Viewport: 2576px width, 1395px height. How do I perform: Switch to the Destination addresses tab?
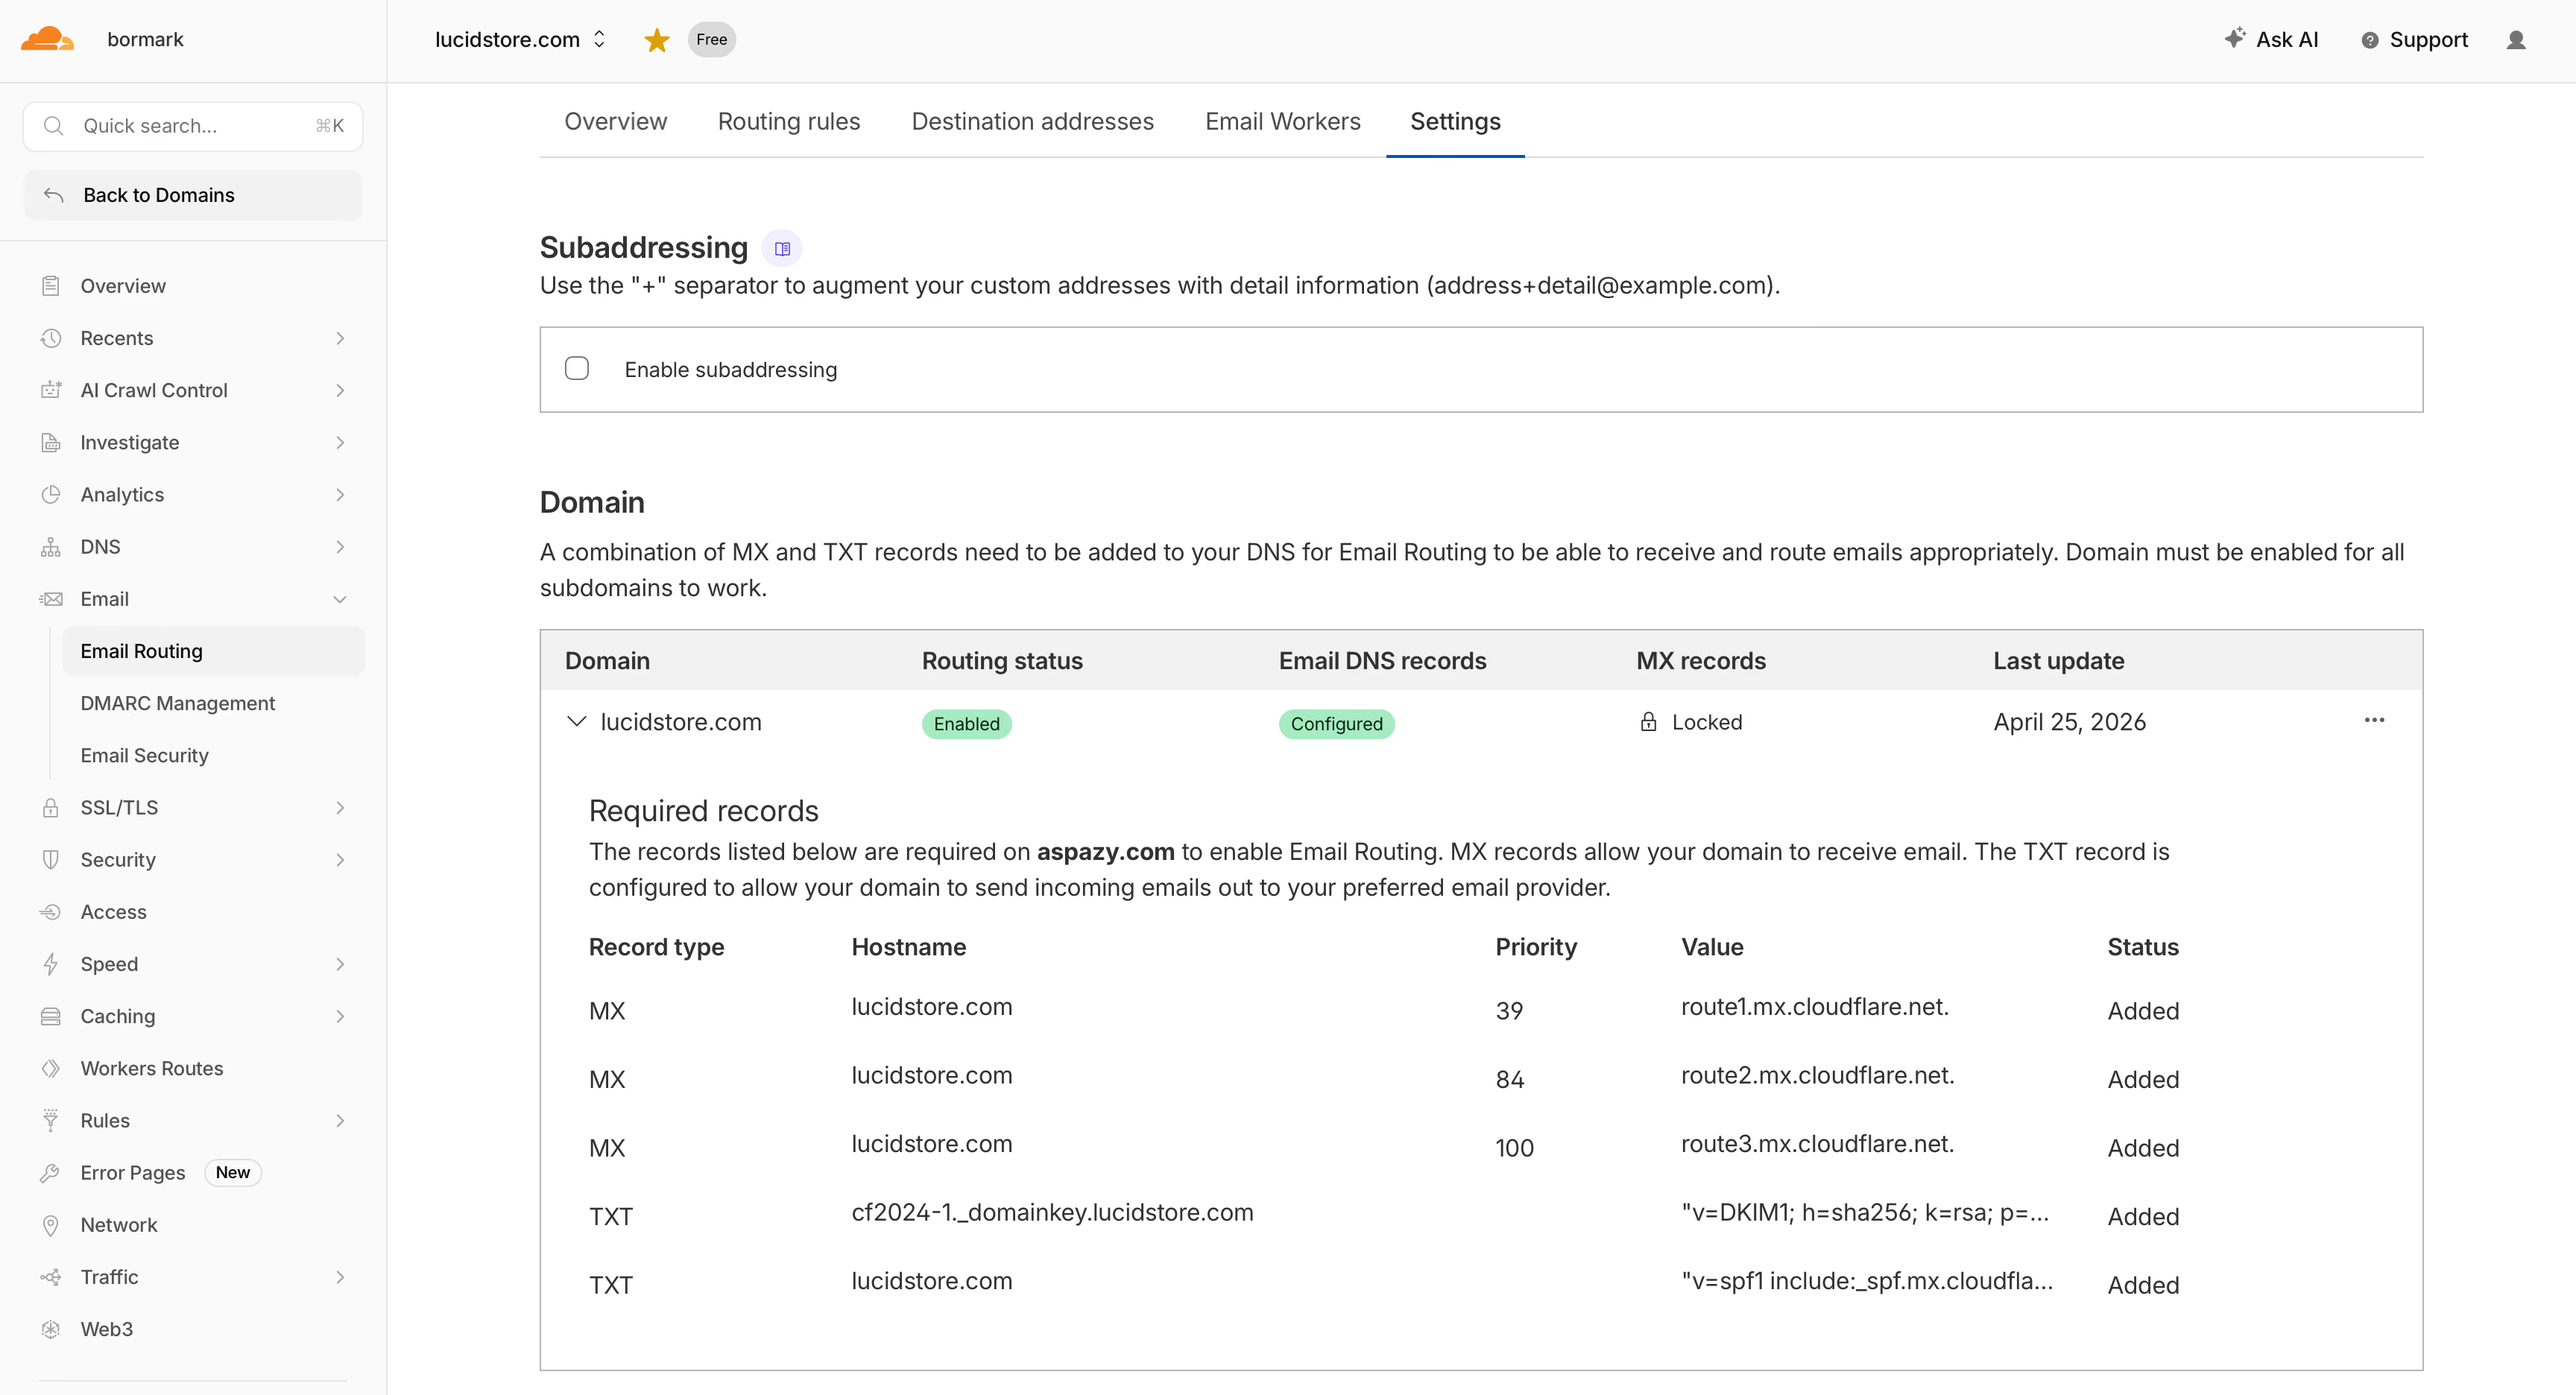point(1032,121)
